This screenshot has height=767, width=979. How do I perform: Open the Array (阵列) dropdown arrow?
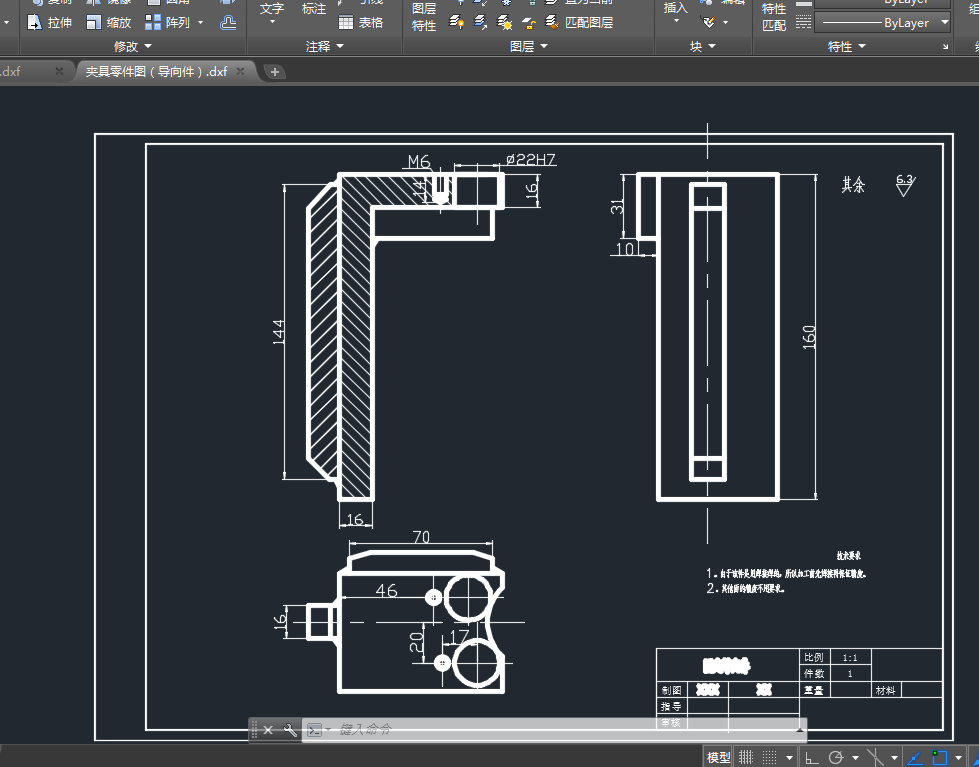click(x=200, y=22)
